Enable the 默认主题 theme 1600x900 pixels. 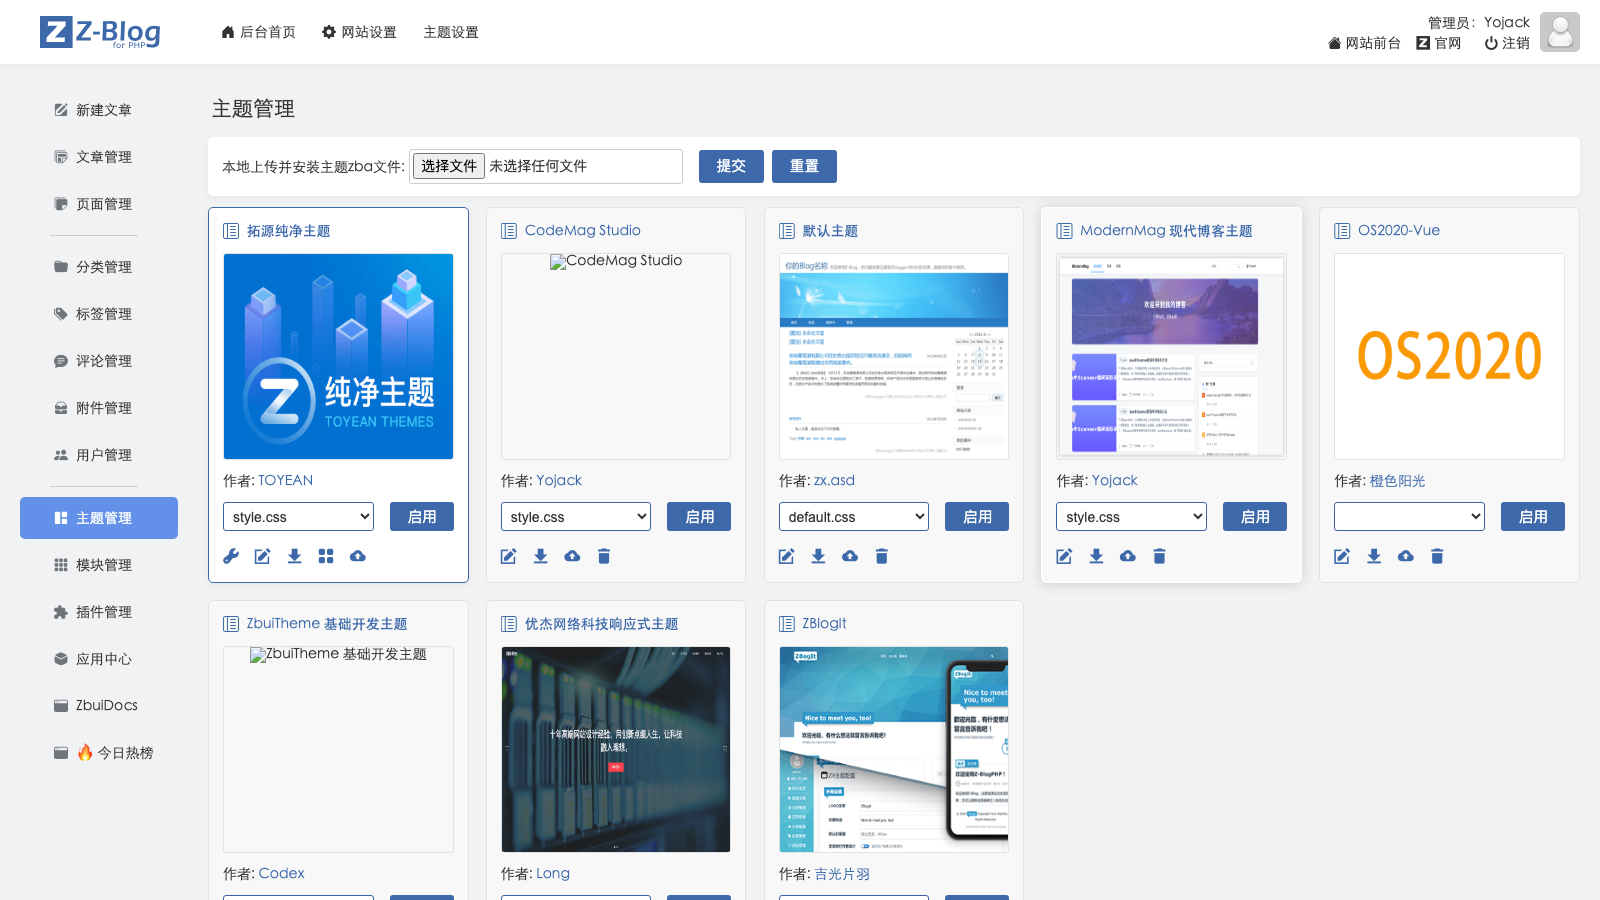[x=977, y=517]
